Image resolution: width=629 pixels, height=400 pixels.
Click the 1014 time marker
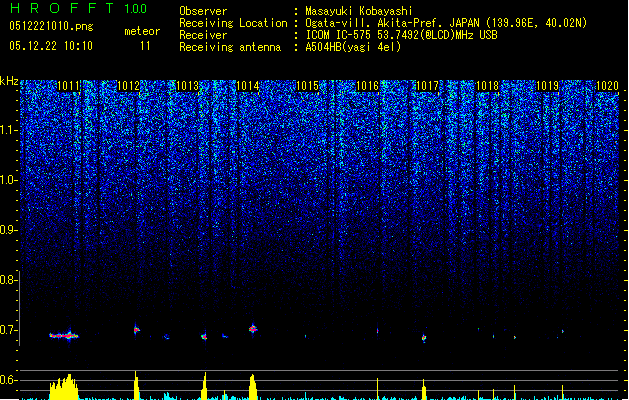248,86
